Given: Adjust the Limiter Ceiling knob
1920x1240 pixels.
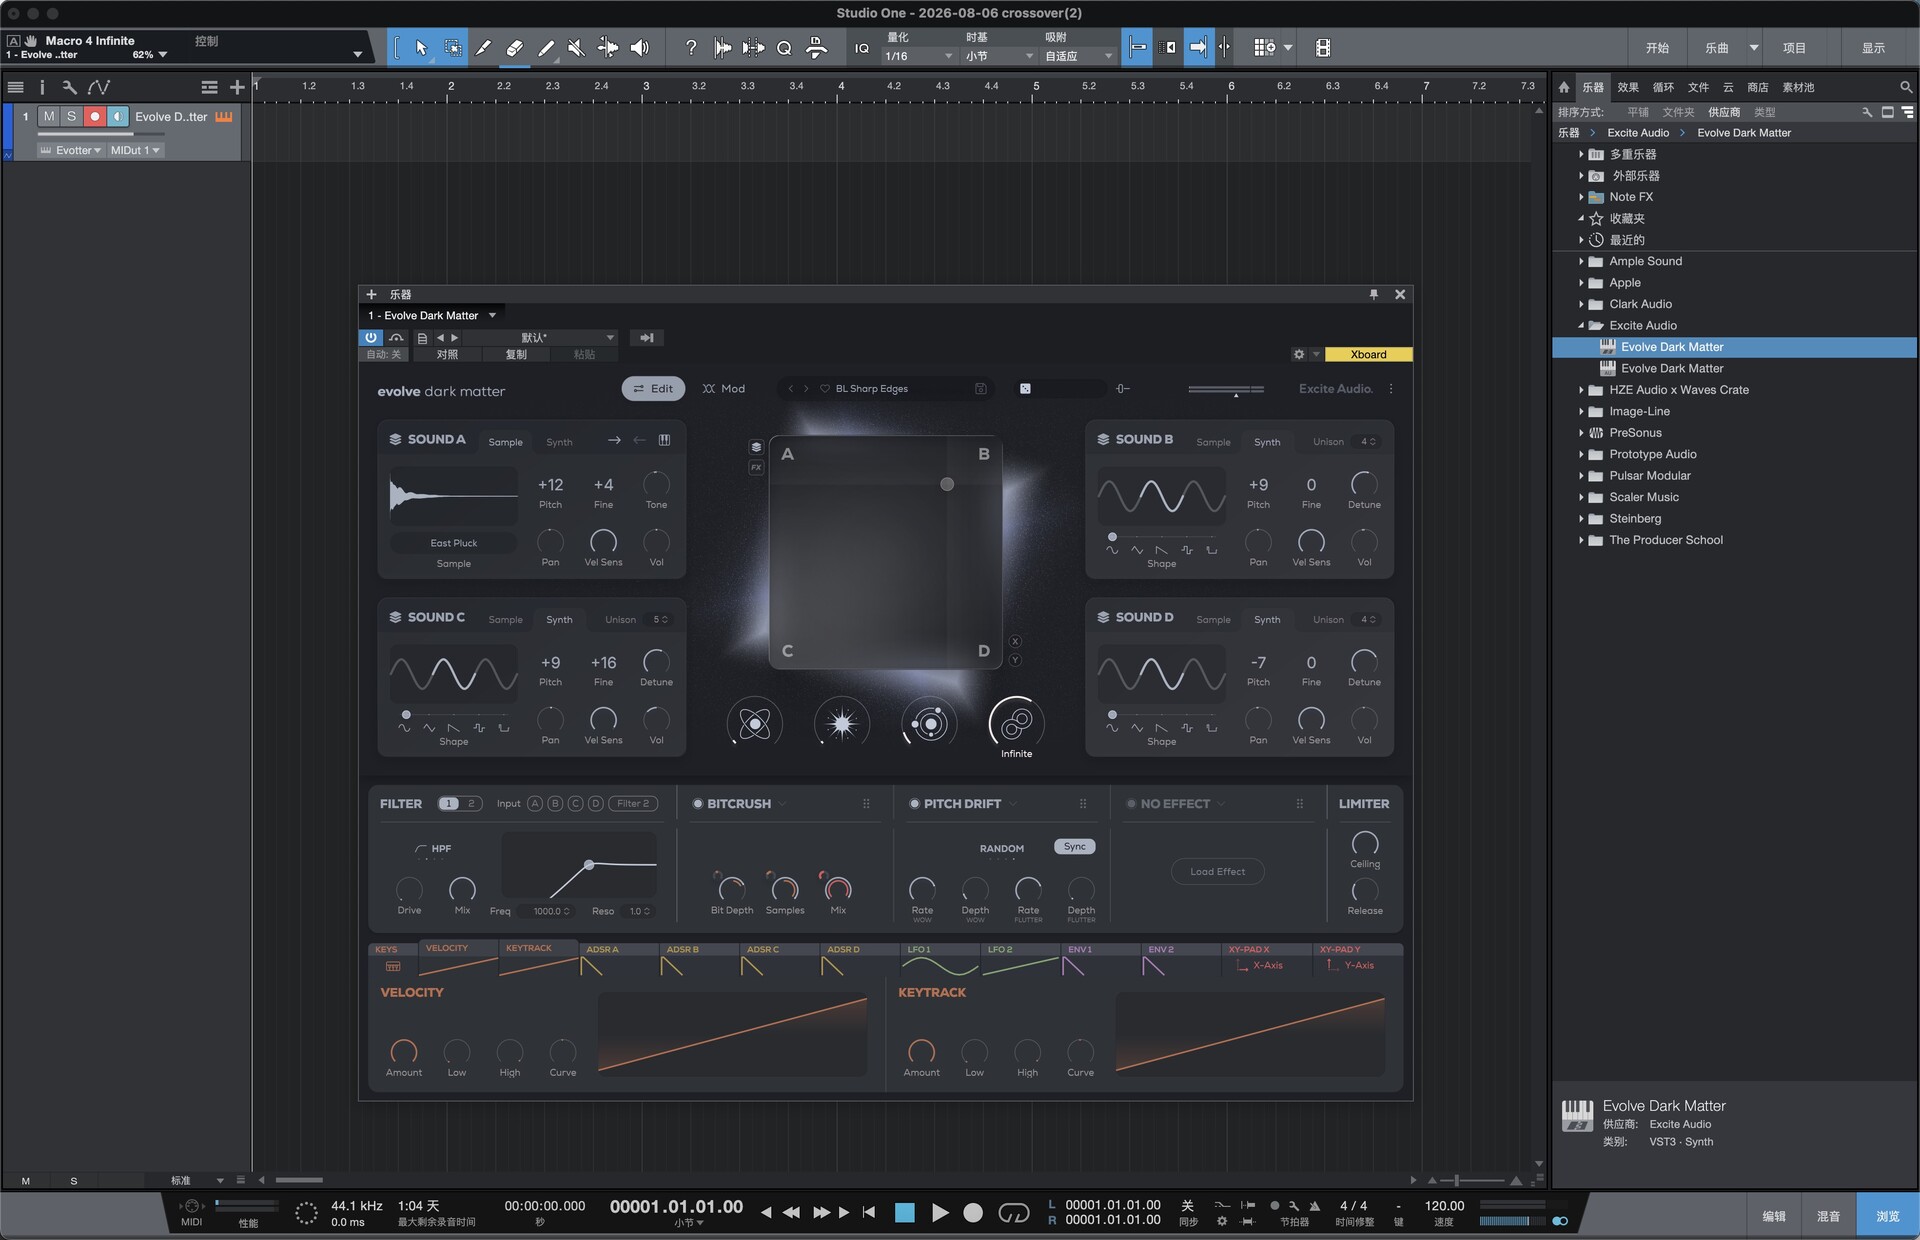Looking at the screenshot, I should click(x=1364, y=842).
